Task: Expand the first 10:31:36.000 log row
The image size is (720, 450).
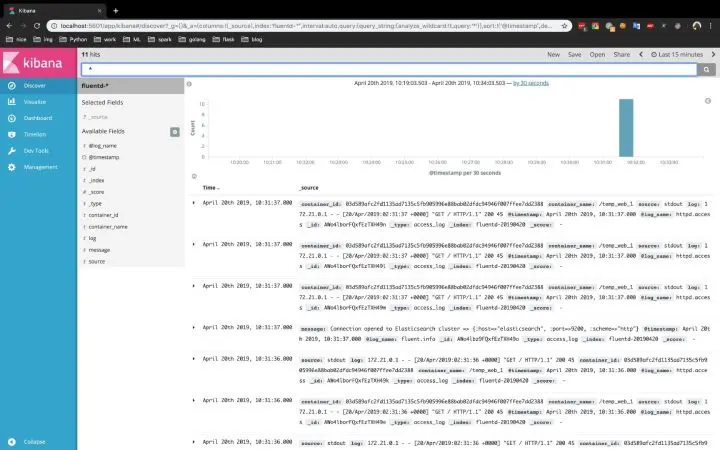Action: [x=193, y=359]
